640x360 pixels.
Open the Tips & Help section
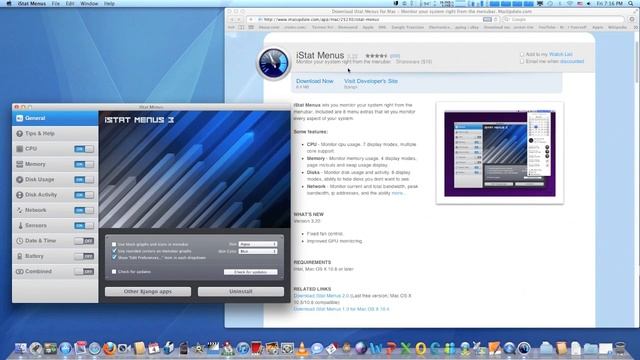pos(55,133)
